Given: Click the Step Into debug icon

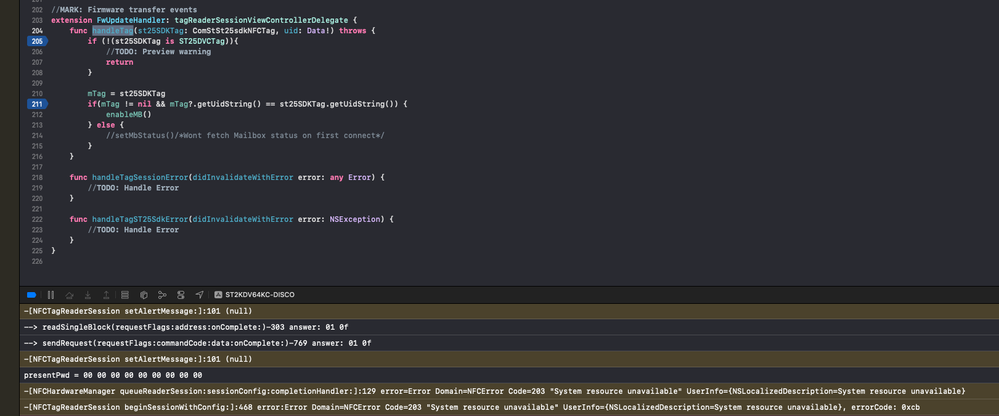Looking at the screenshot, I should 88,295.
